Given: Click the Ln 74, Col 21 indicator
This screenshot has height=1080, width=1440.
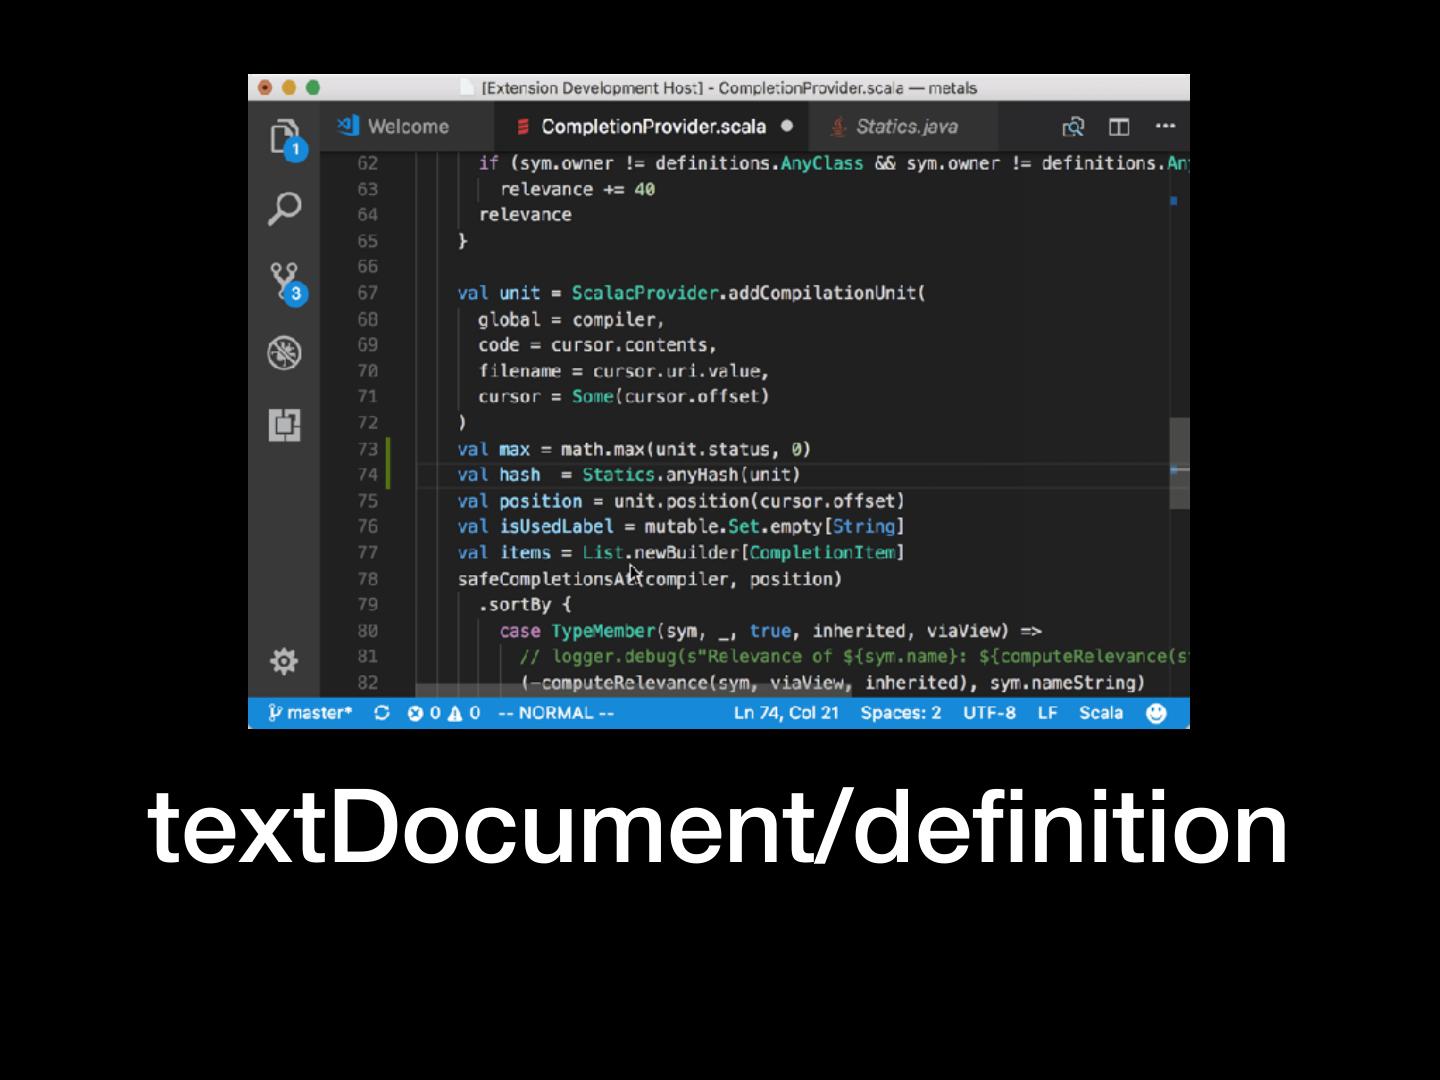Looking at the screenshot, I should point(786,713).
